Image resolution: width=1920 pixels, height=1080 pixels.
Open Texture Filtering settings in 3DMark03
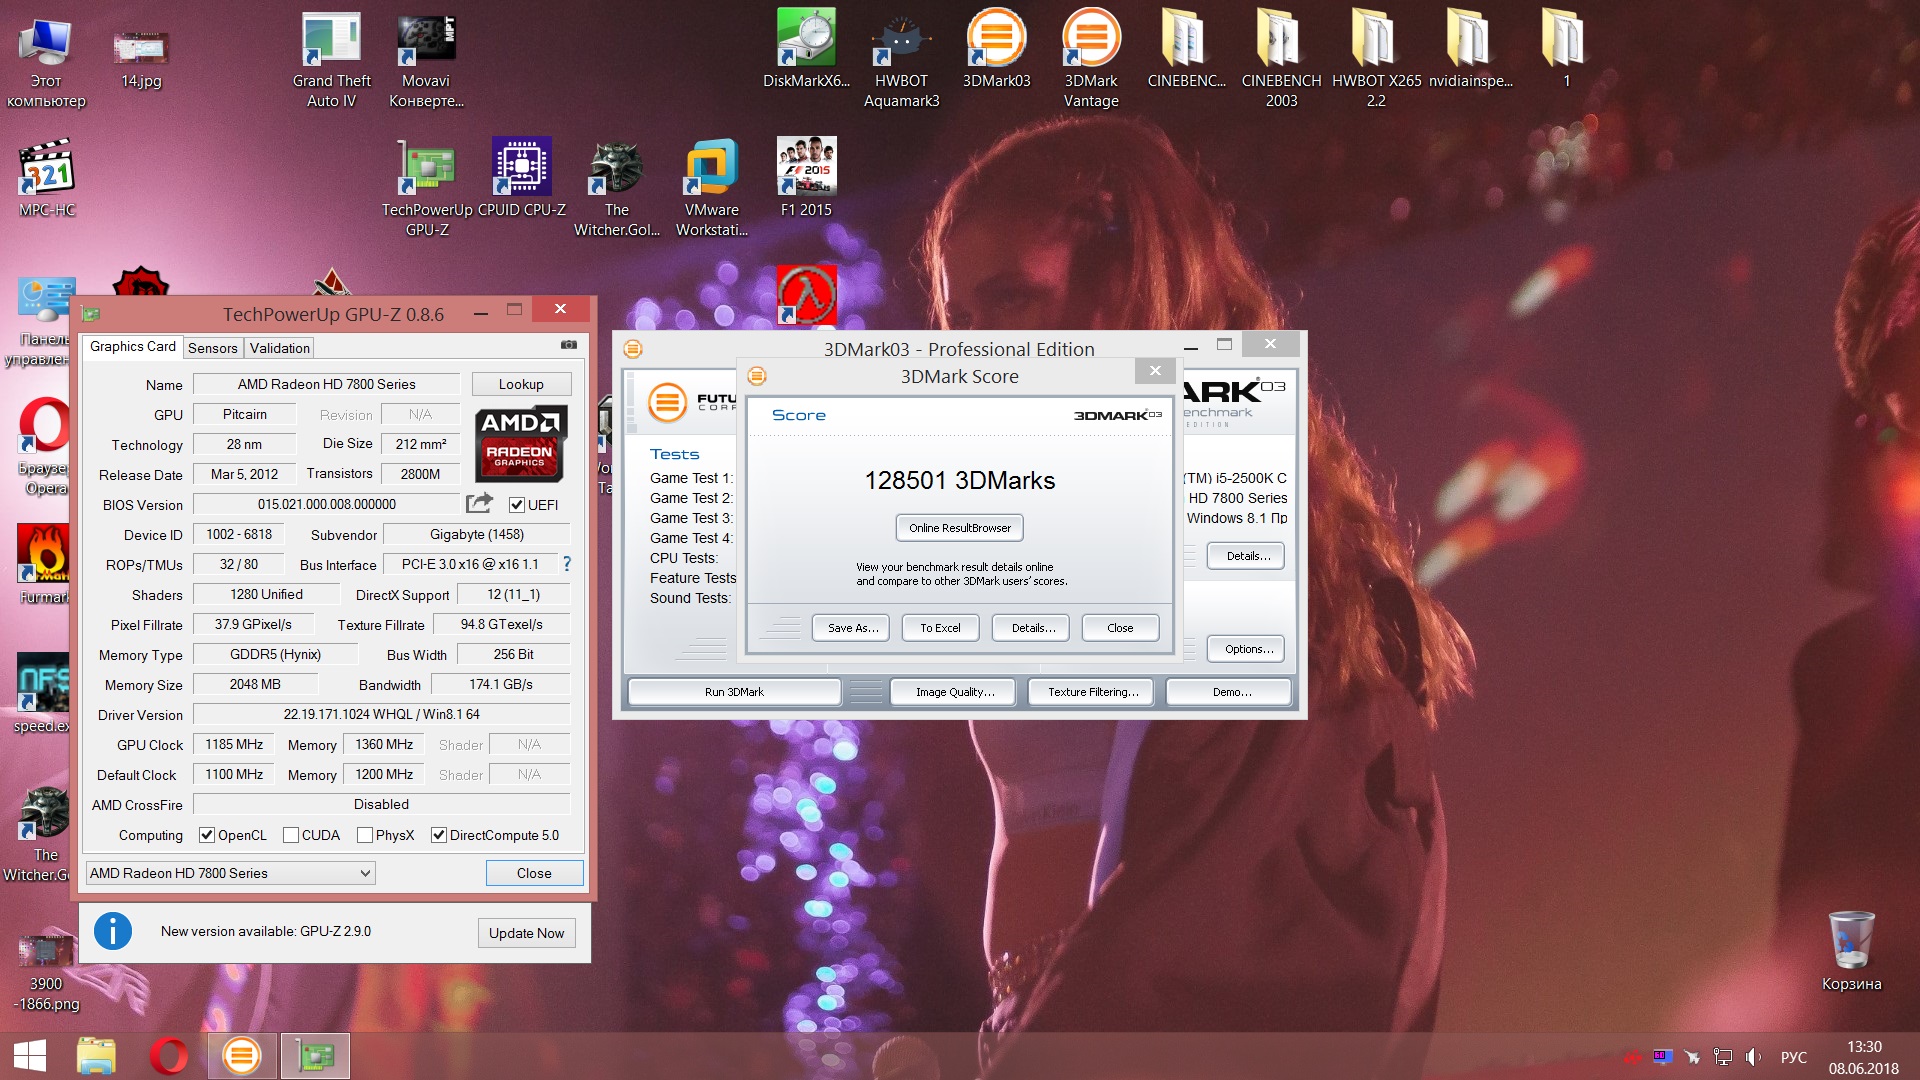pos(1091,692)
